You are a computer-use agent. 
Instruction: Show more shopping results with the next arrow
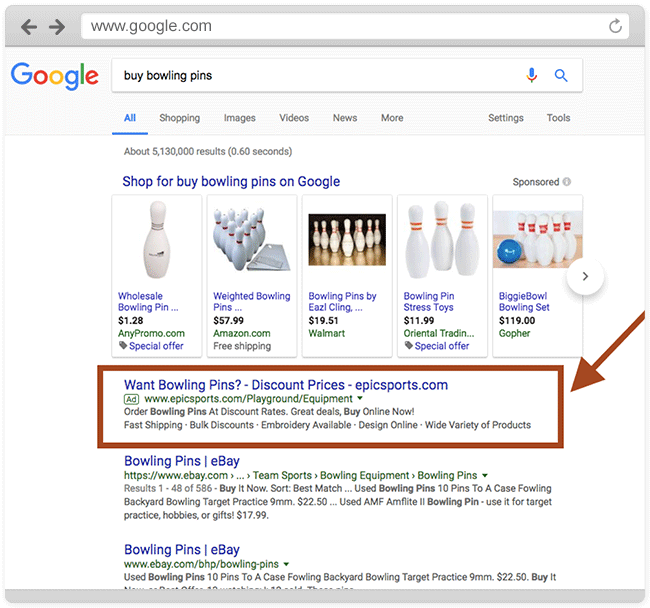585,276
